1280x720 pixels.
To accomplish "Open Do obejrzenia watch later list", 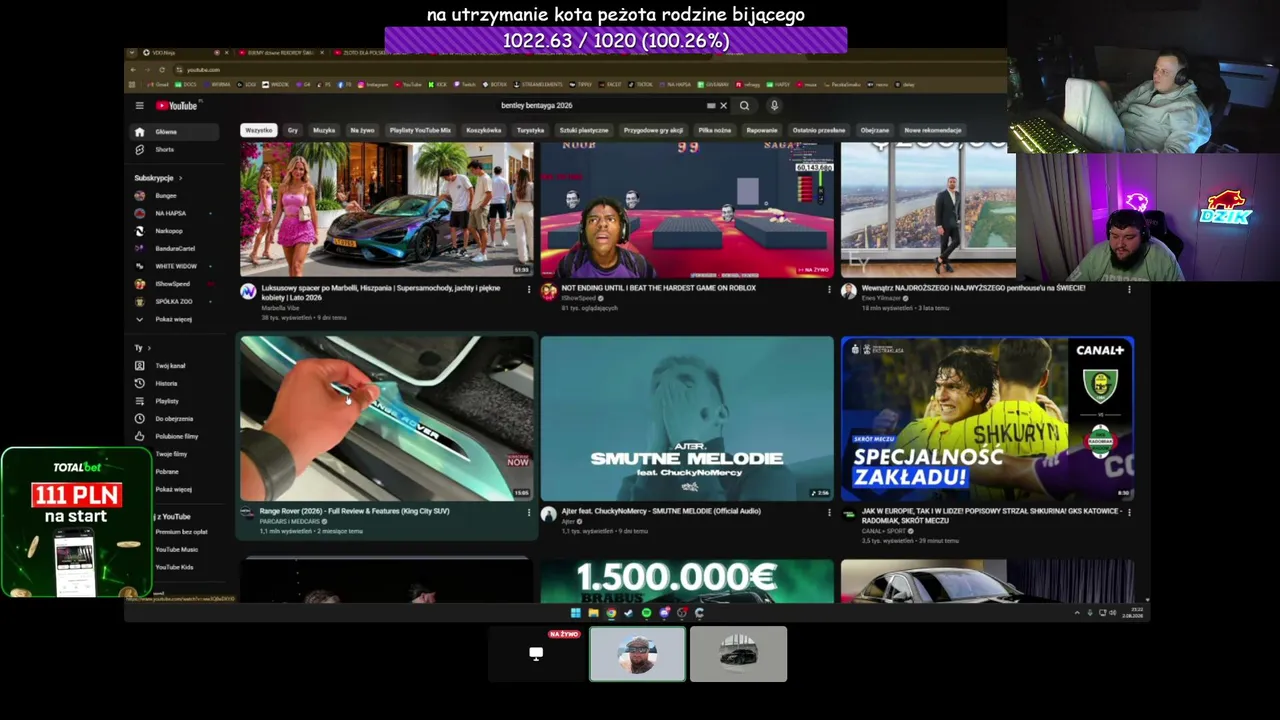I will [176, 419].
